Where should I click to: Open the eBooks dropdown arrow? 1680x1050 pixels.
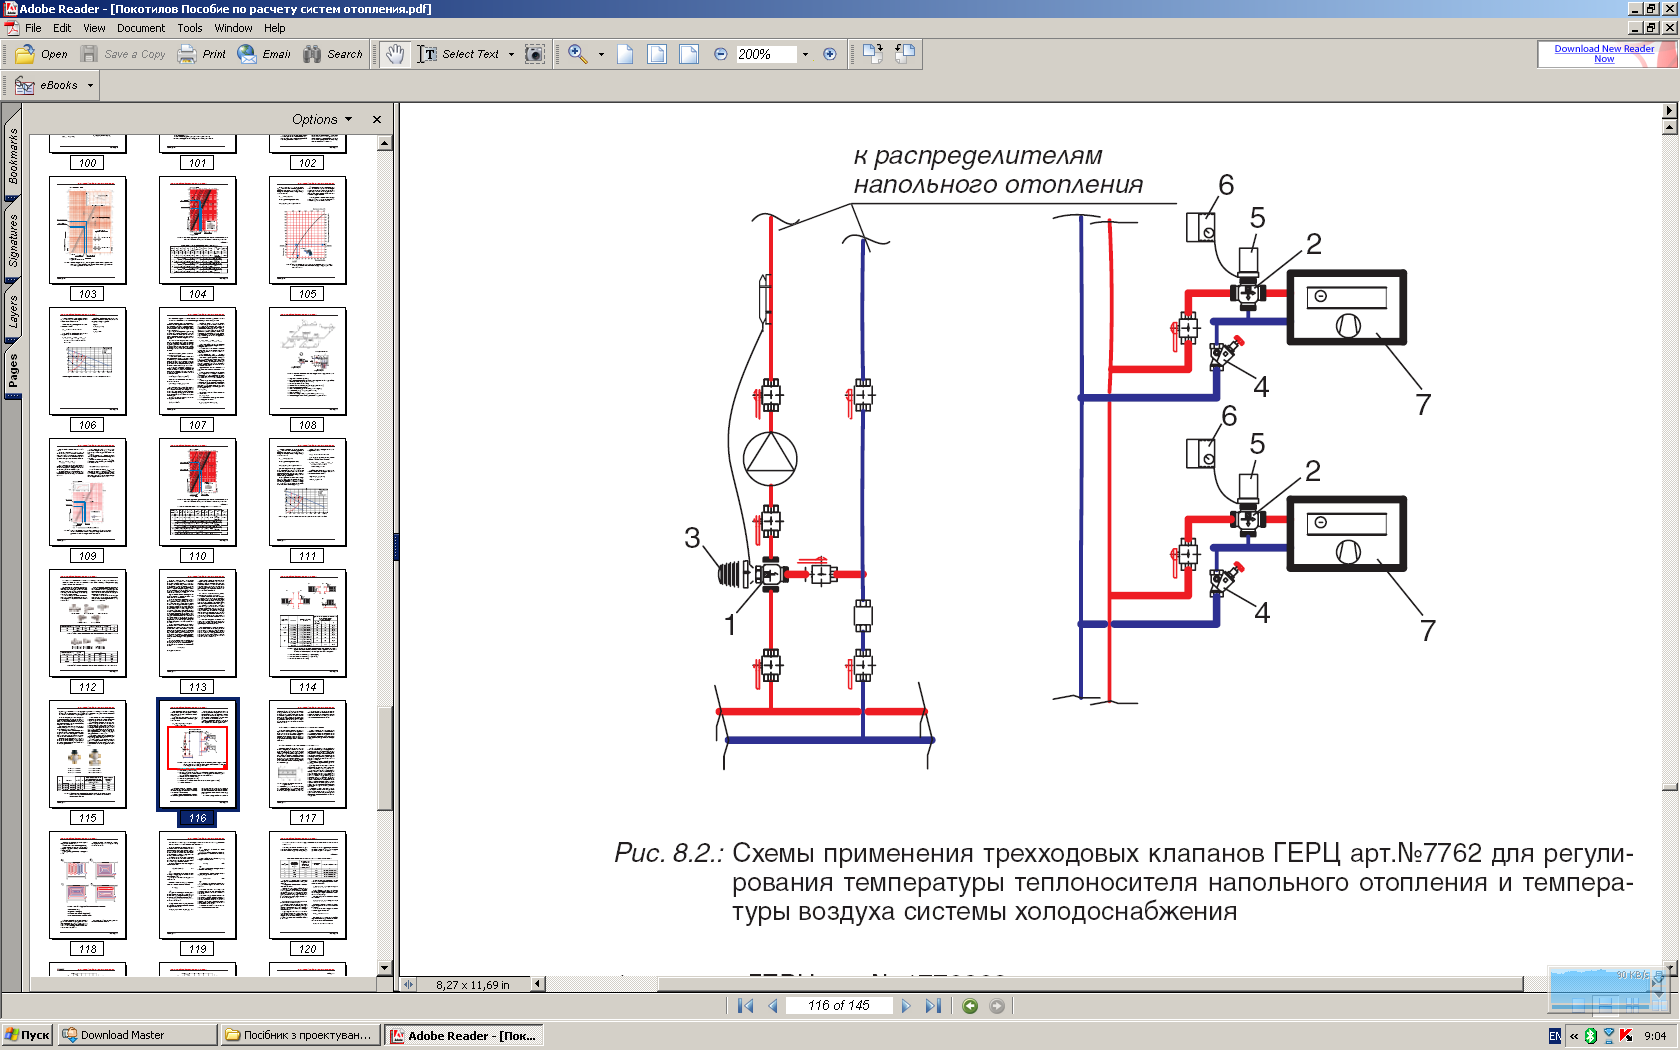point(90,85)
